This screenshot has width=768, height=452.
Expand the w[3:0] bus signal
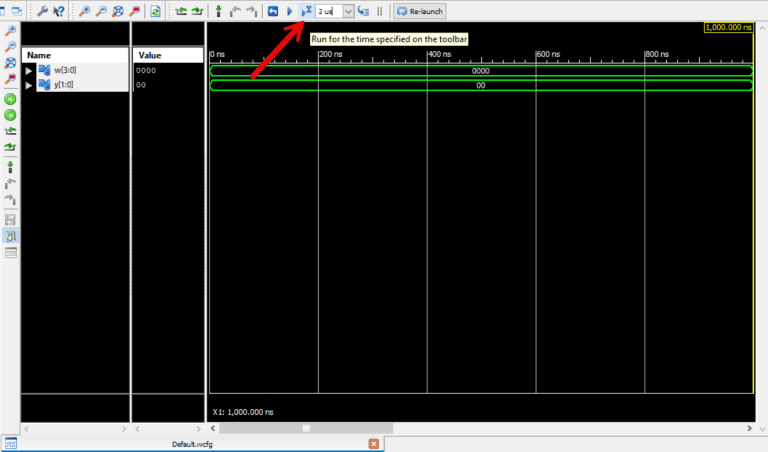pos(29,71)
